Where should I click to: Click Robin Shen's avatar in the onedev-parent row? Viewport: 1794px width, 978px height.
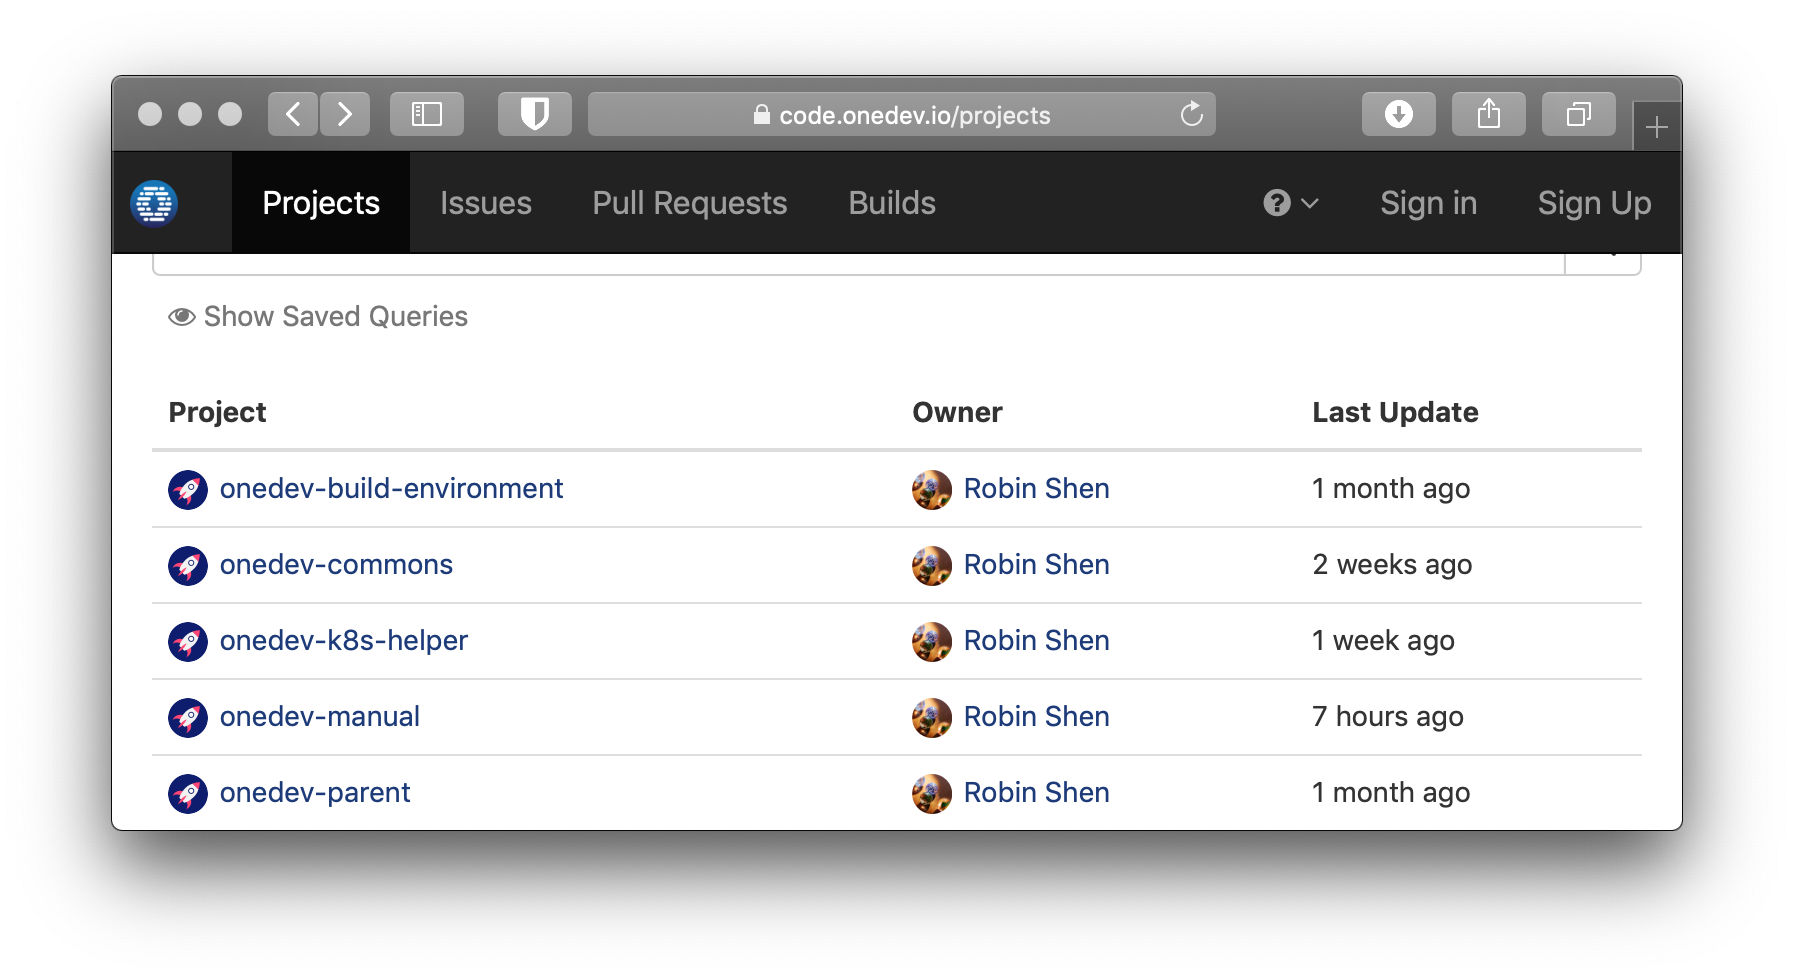coord(932,794)
